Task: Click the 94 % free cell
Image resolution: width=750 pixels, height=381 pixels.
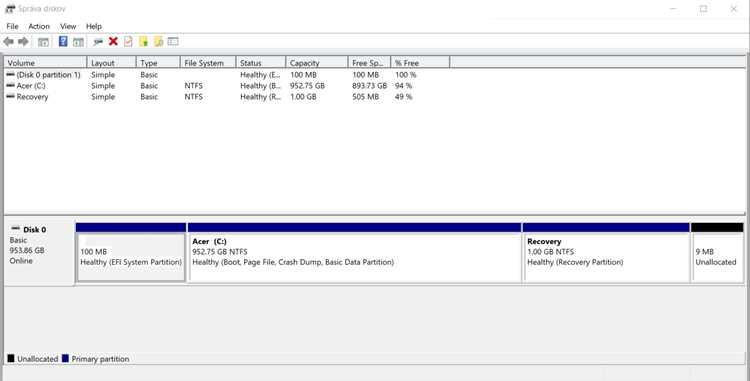Action: coord(403,86)
